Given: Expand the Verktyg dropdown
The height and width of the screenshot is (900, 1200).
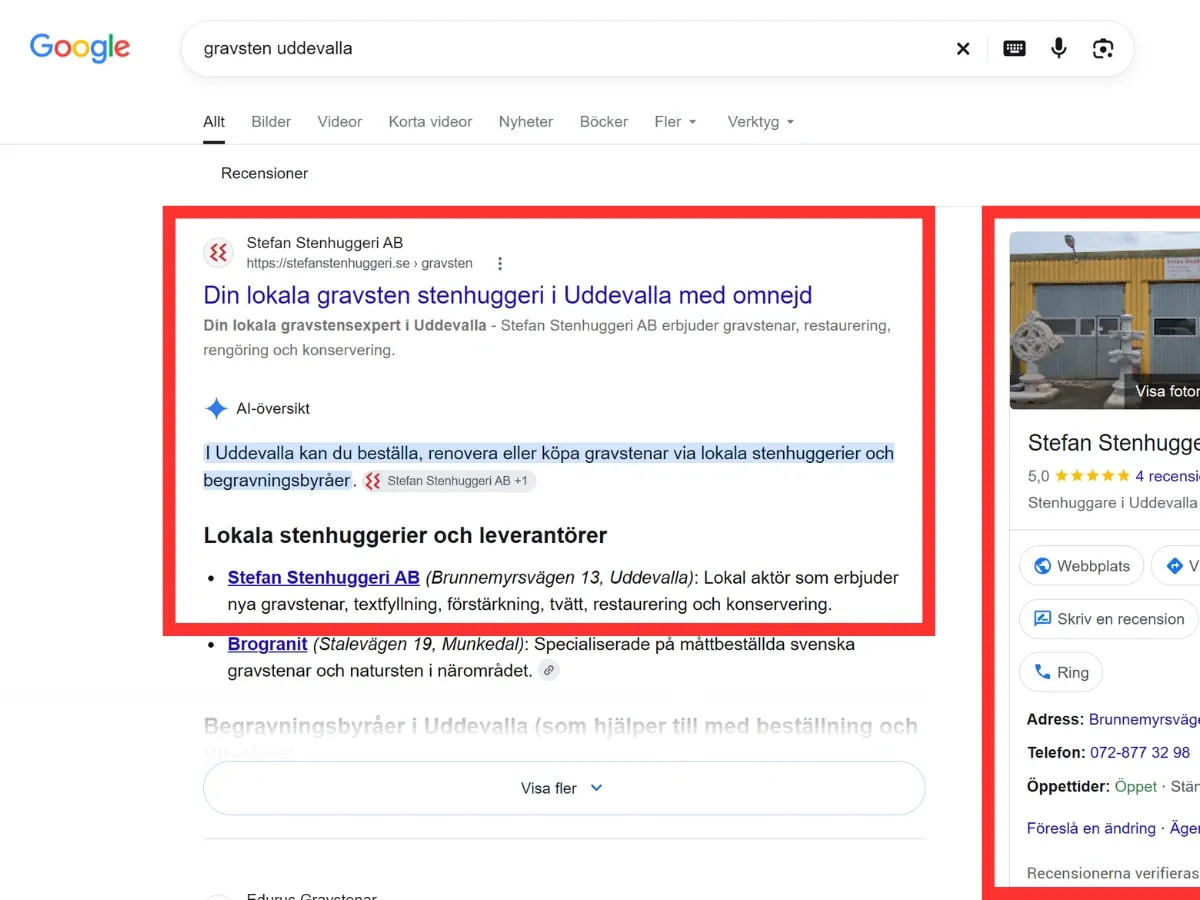Looking at the screenshot, I should pyautogui.click(x=761, y=122).
